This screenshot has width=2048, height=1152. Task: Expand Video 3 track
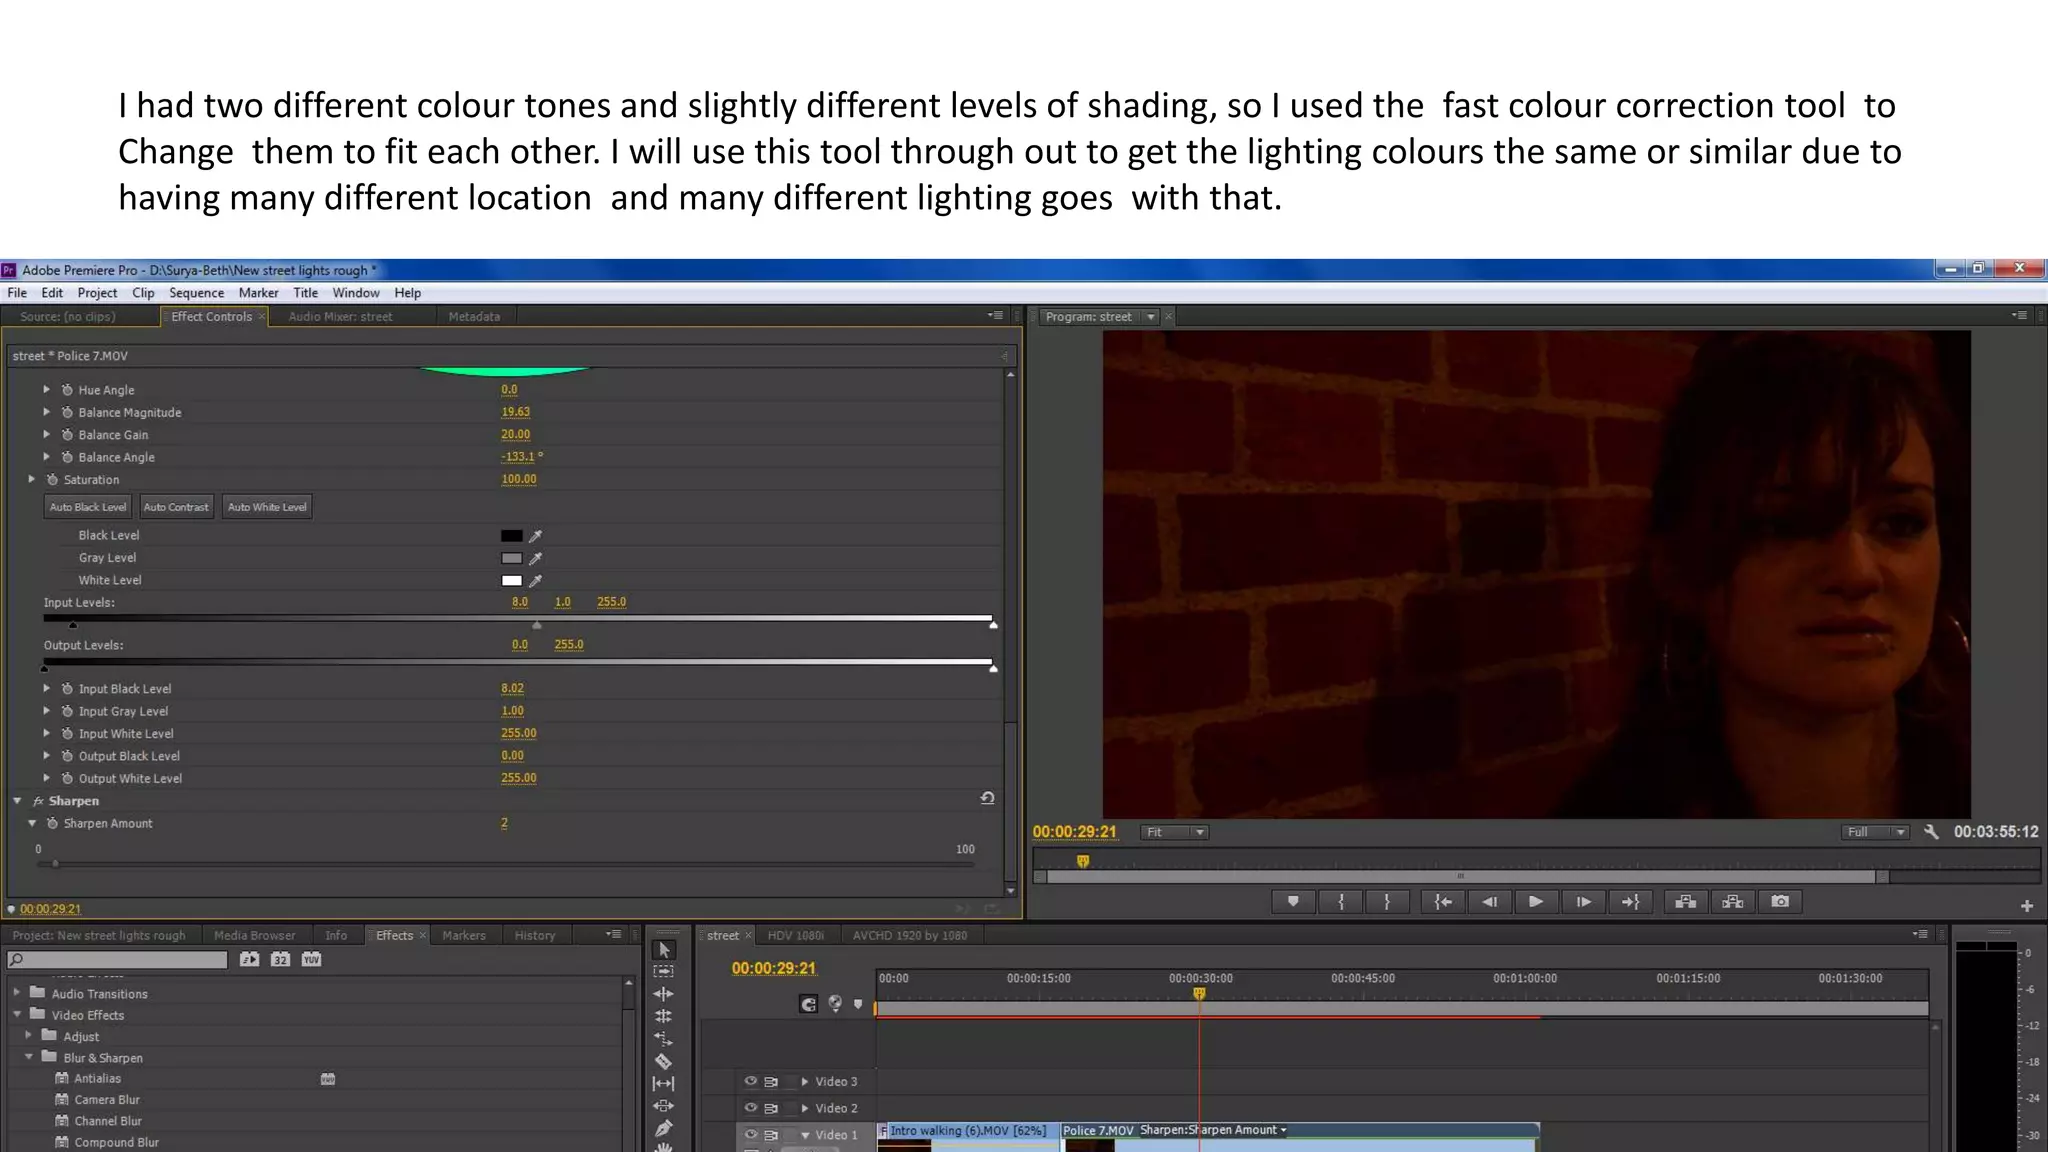tap(804, 1081)
